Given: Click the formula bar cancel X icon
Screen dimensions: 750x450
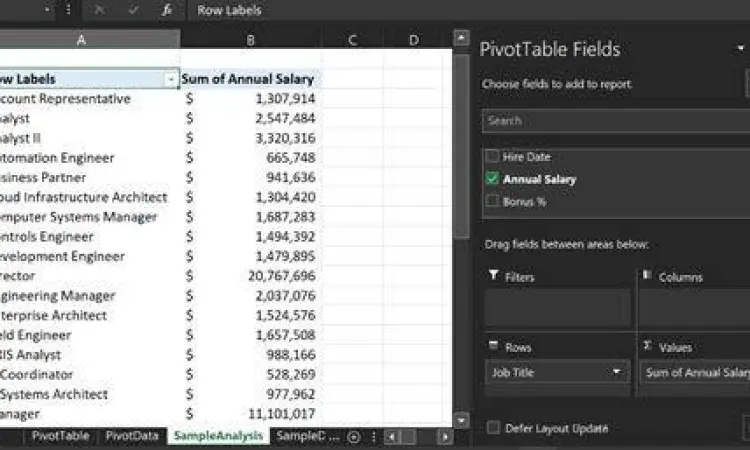Looking at the screenshot, I should (x=99, y=10).
